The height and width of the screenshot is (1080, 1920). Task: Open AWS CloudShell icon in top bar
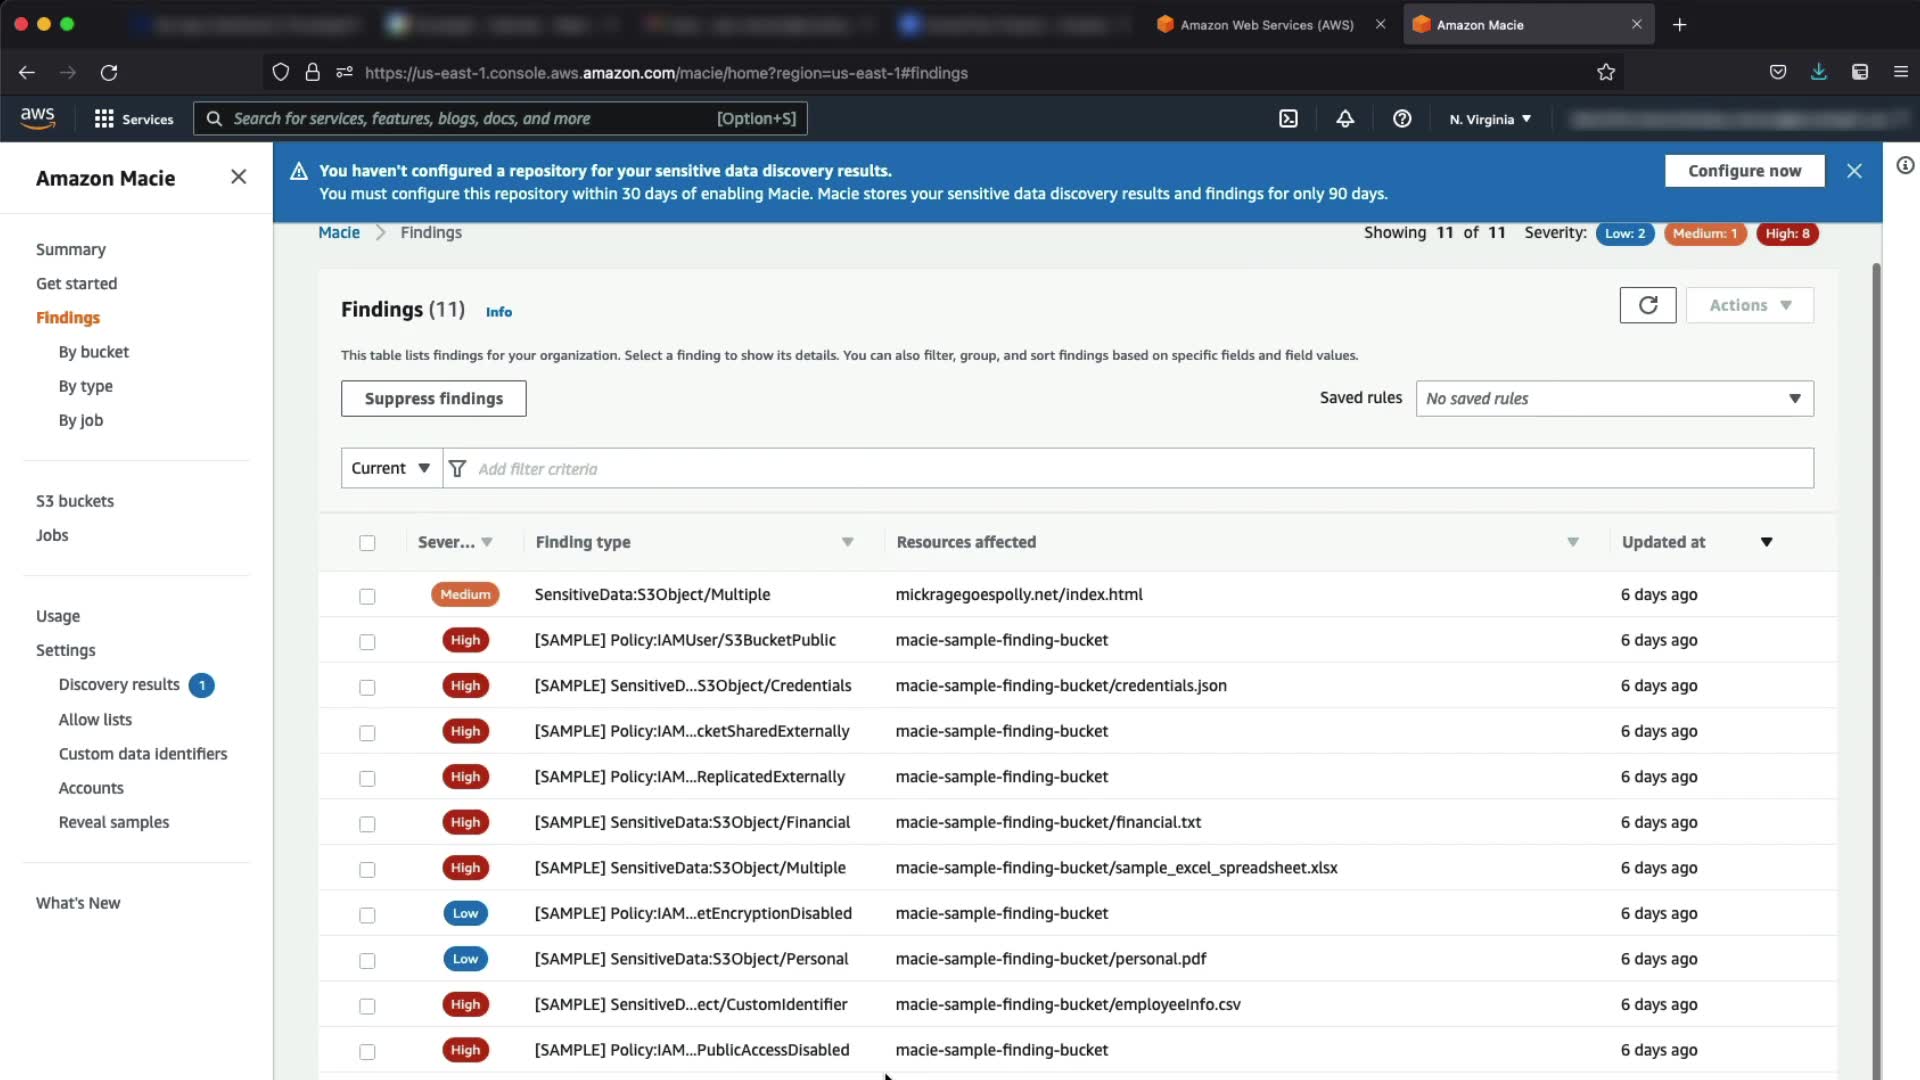(x=1288, y=119)
